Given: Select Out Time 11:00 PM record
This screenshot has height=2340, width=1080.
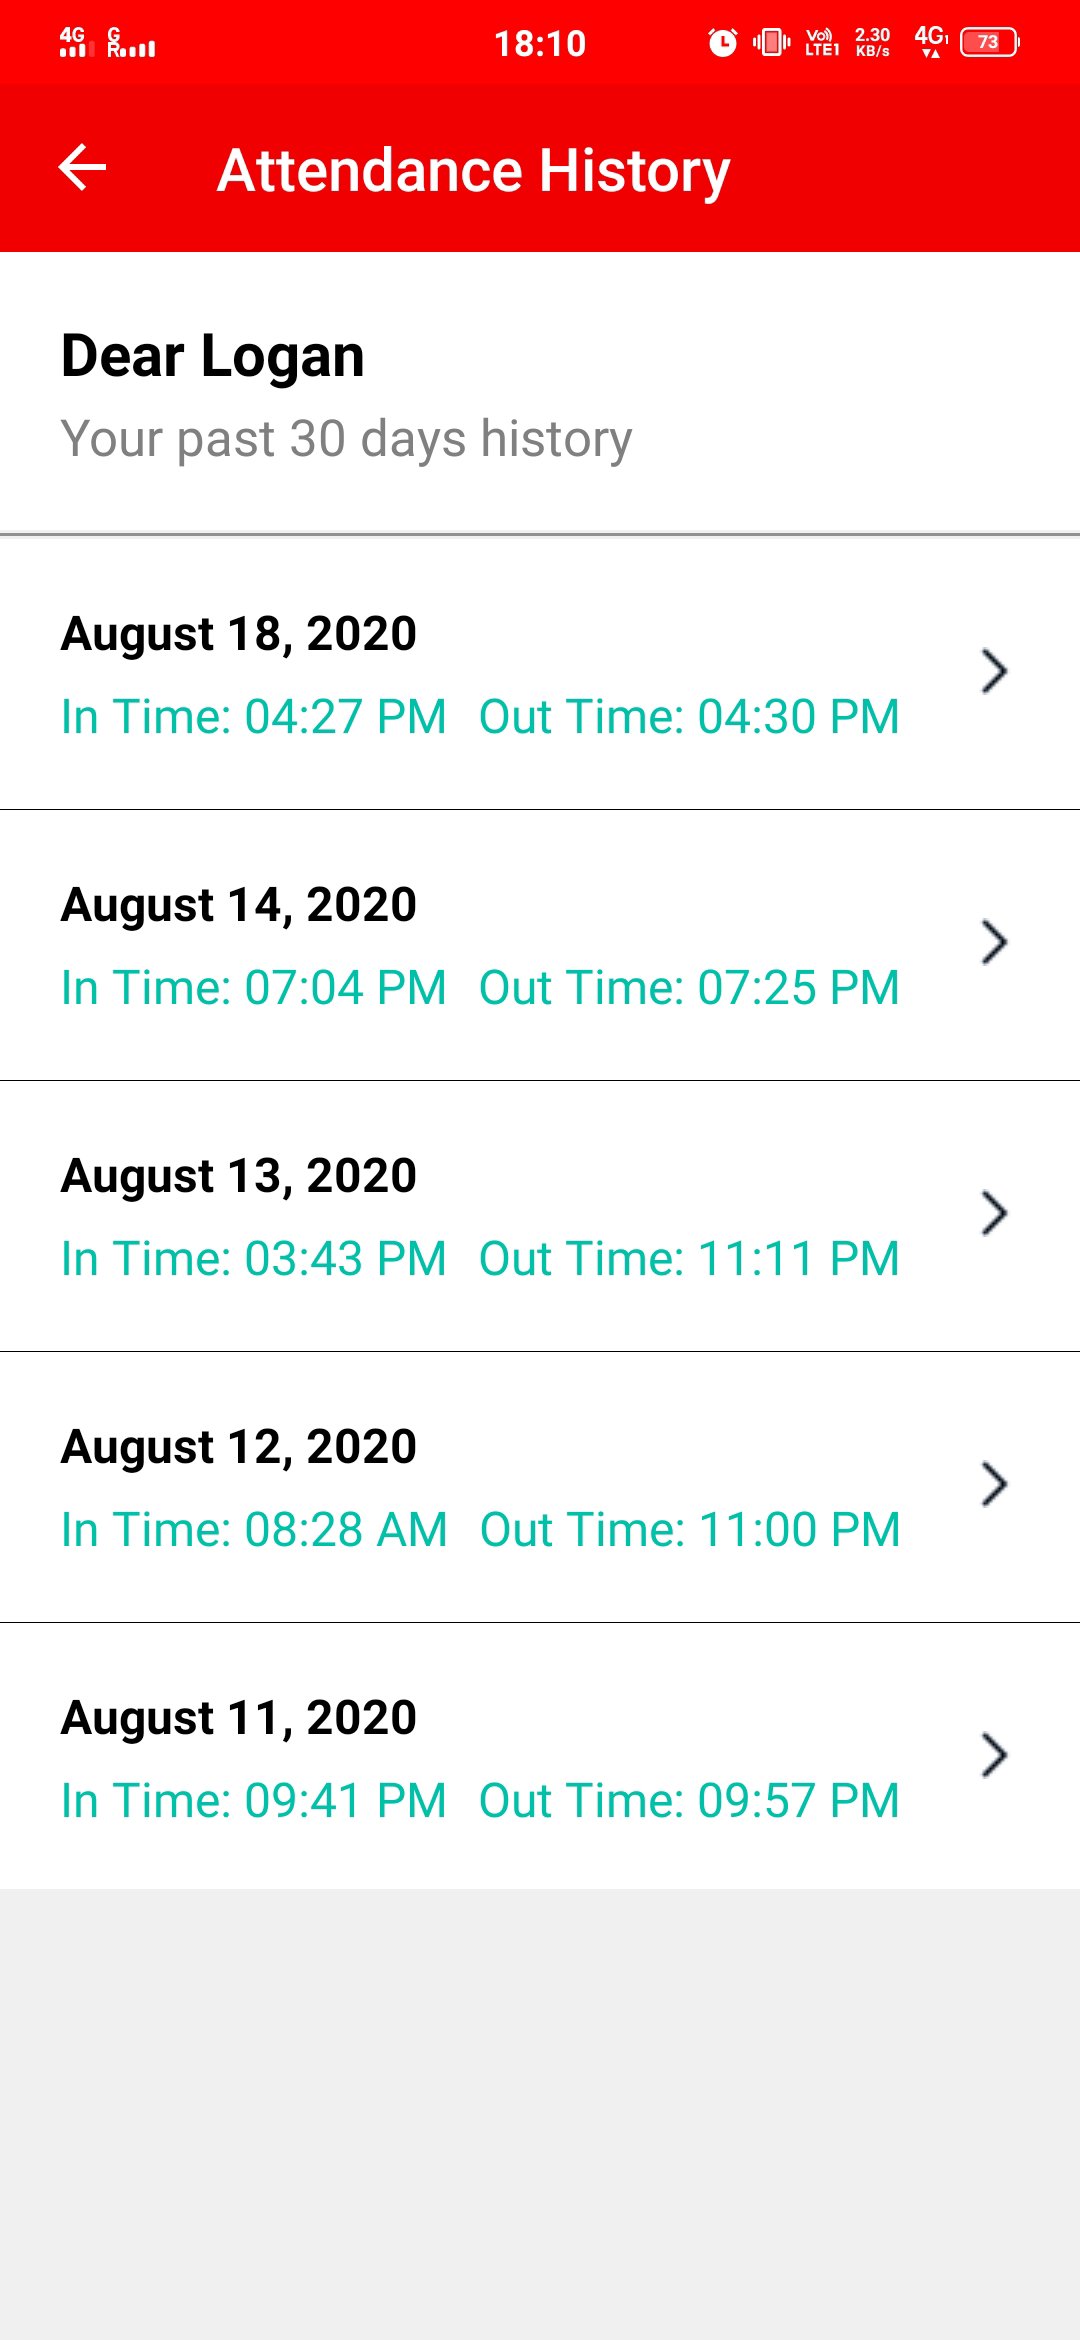Looking at the screenshot, I should coord(690,1529).
